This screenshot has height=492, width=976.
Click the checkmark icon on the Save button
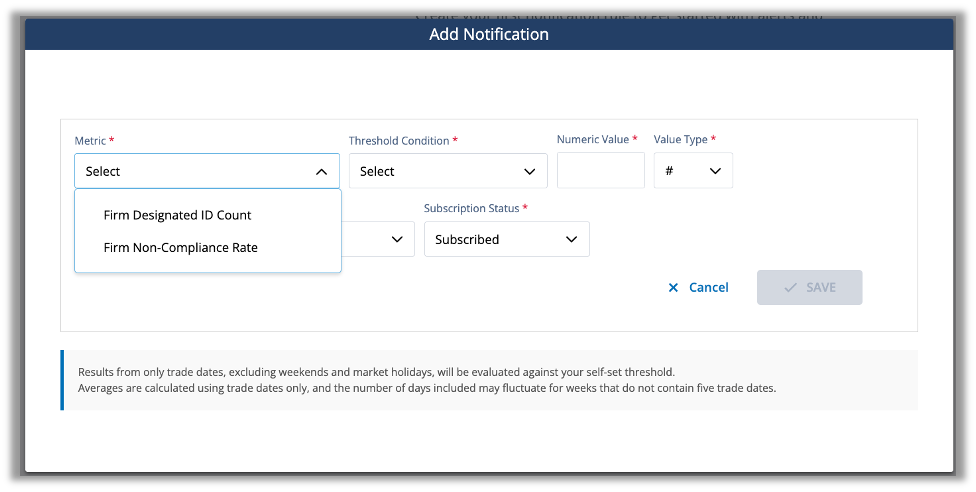click(790, 288)
